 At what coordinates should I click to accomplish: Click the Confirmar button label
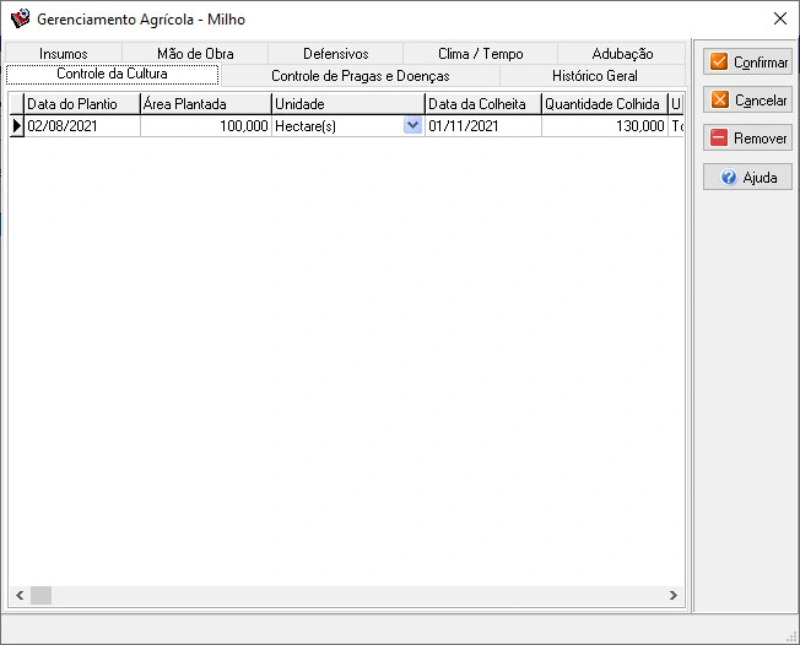[x=761, y=62]
